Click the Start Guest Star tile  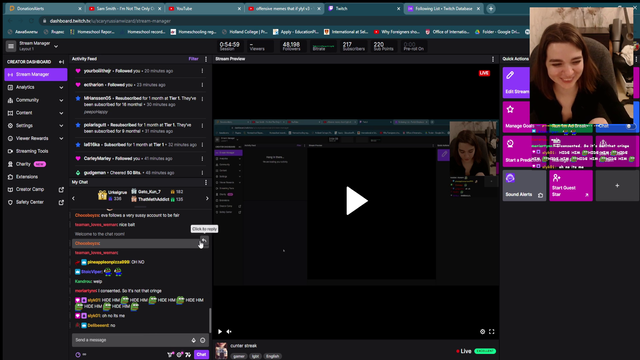click(x=571, y=186)
